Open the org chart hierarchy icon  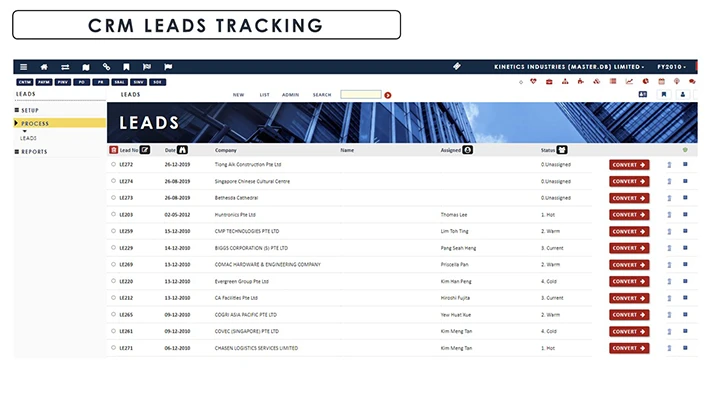tap(565, 81)
